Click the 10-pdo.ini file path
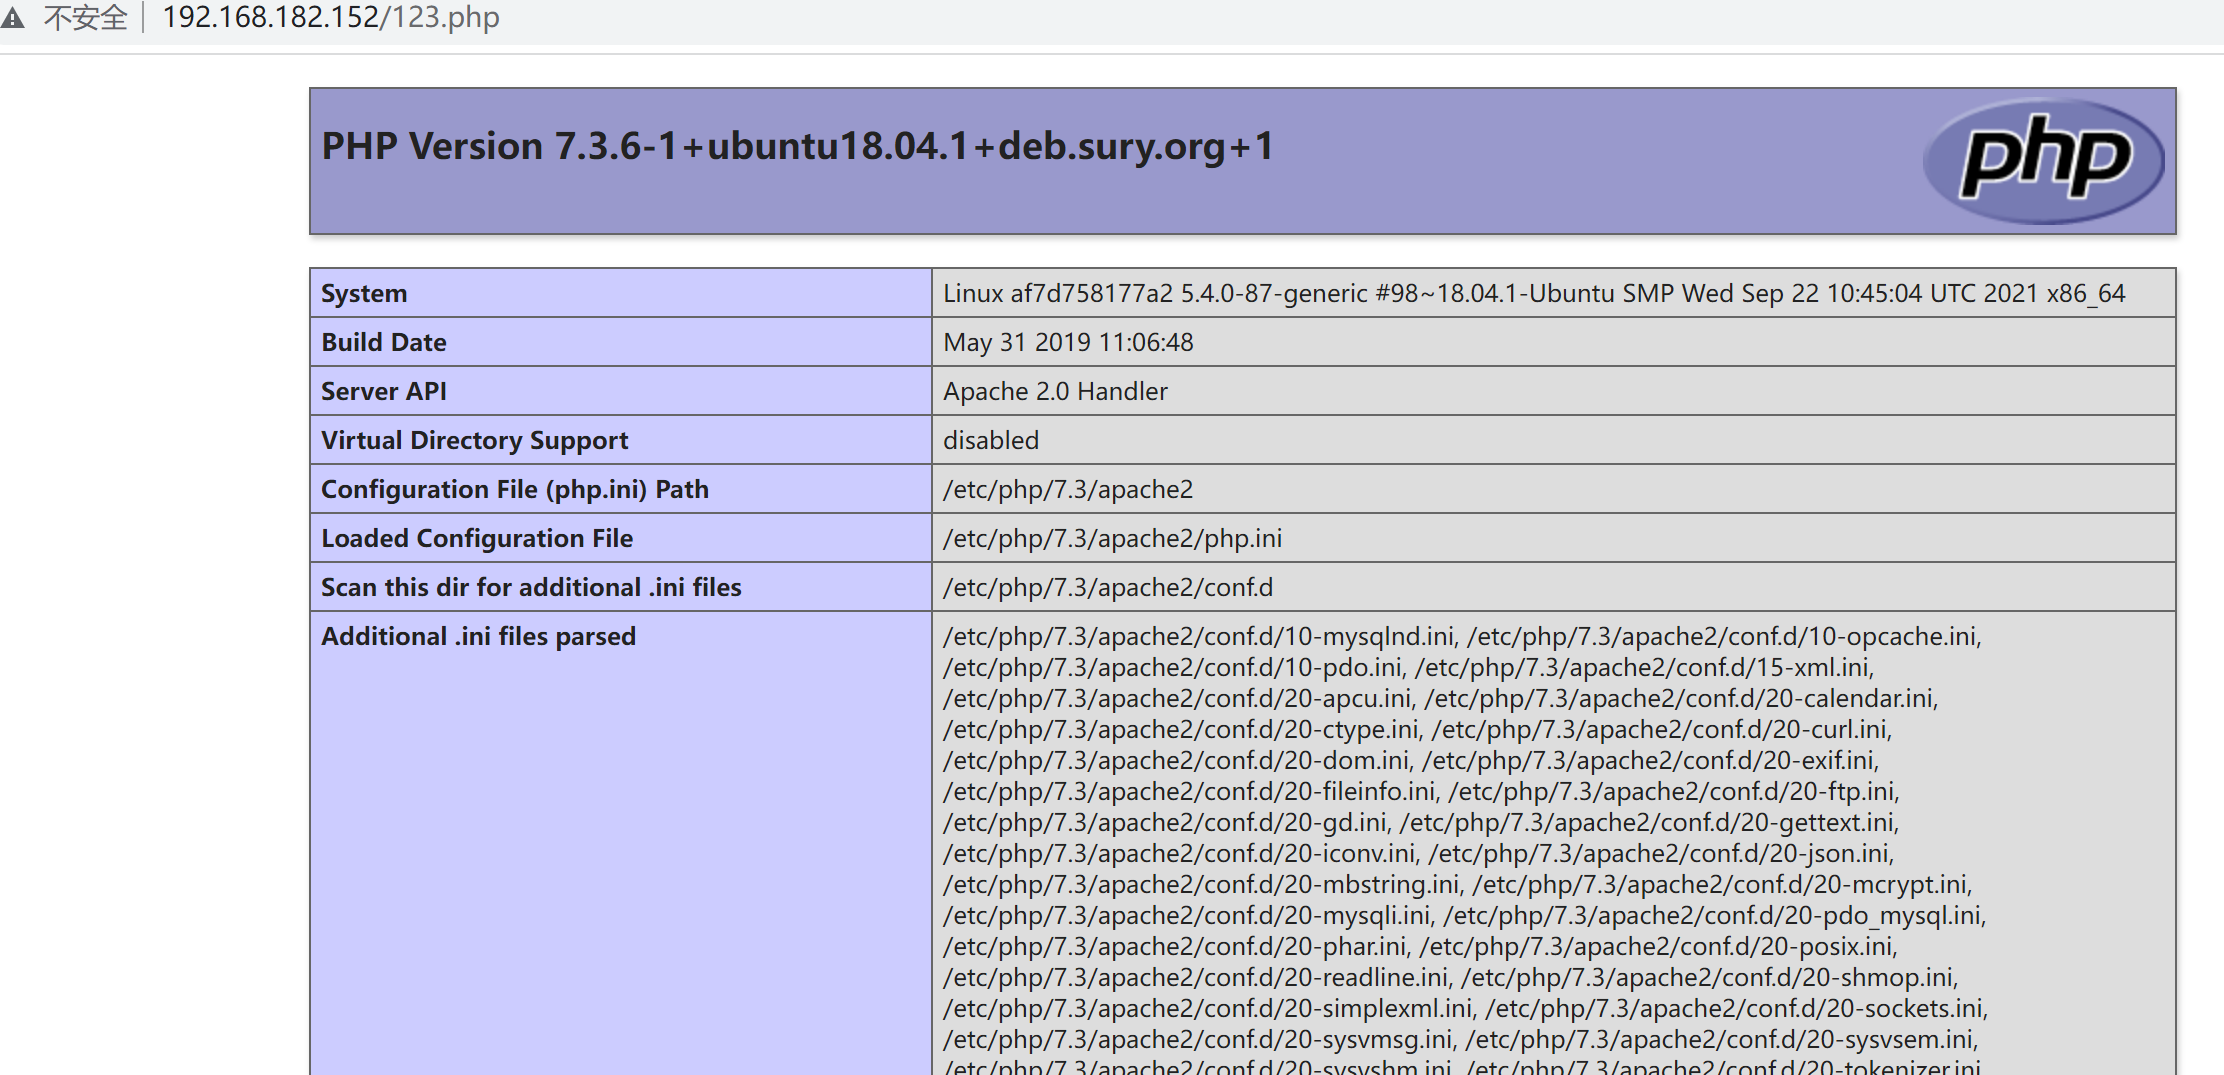 (x=1173, y=667)
